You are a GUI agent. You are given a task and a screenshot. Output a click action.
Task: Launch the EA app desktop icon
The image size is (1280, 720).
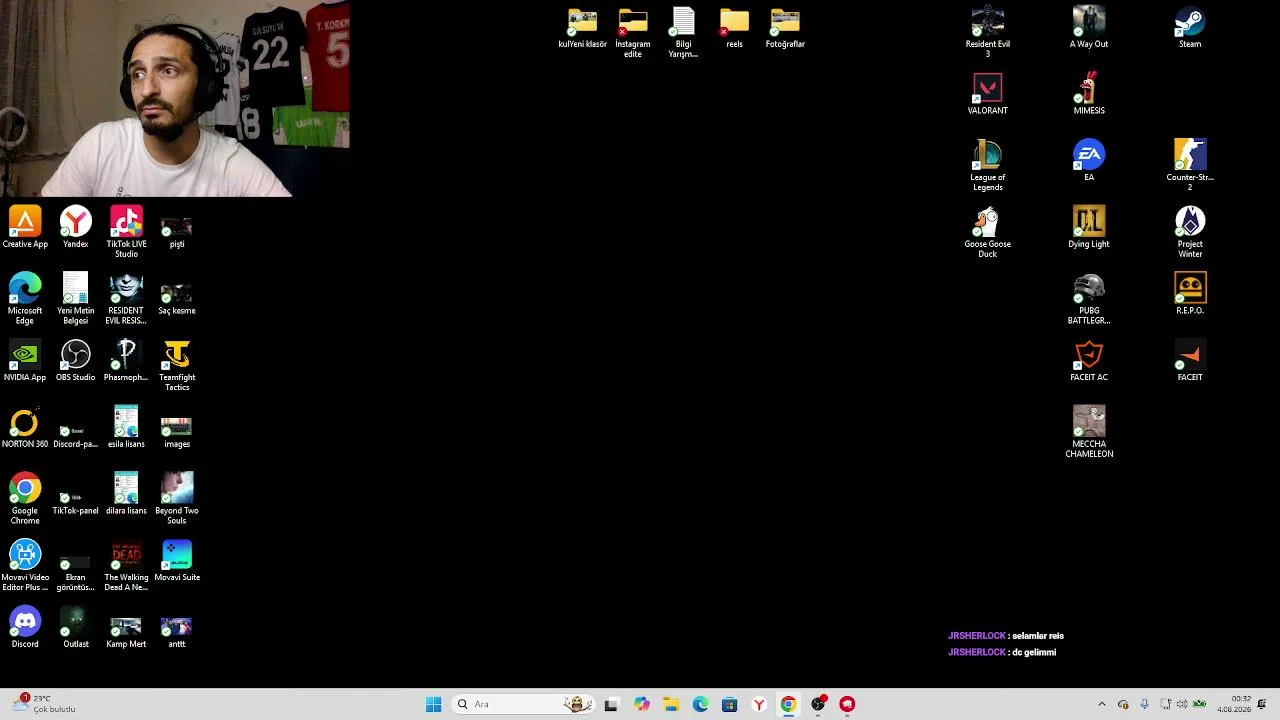(x=1089, y=160)
